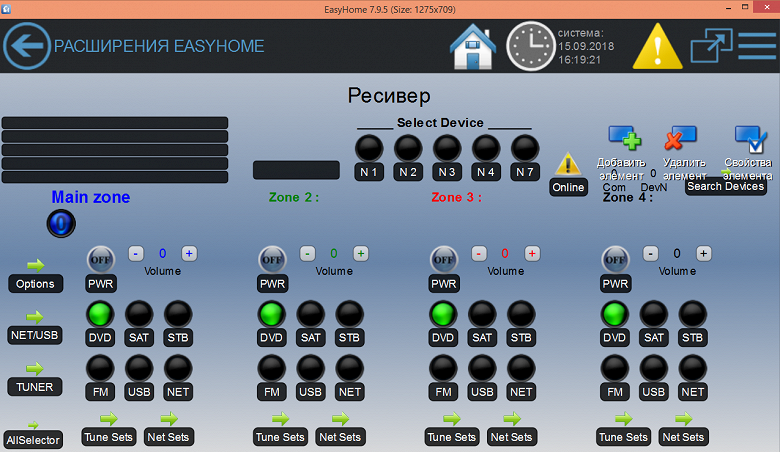Open the NET/USB button

[35, 335]
